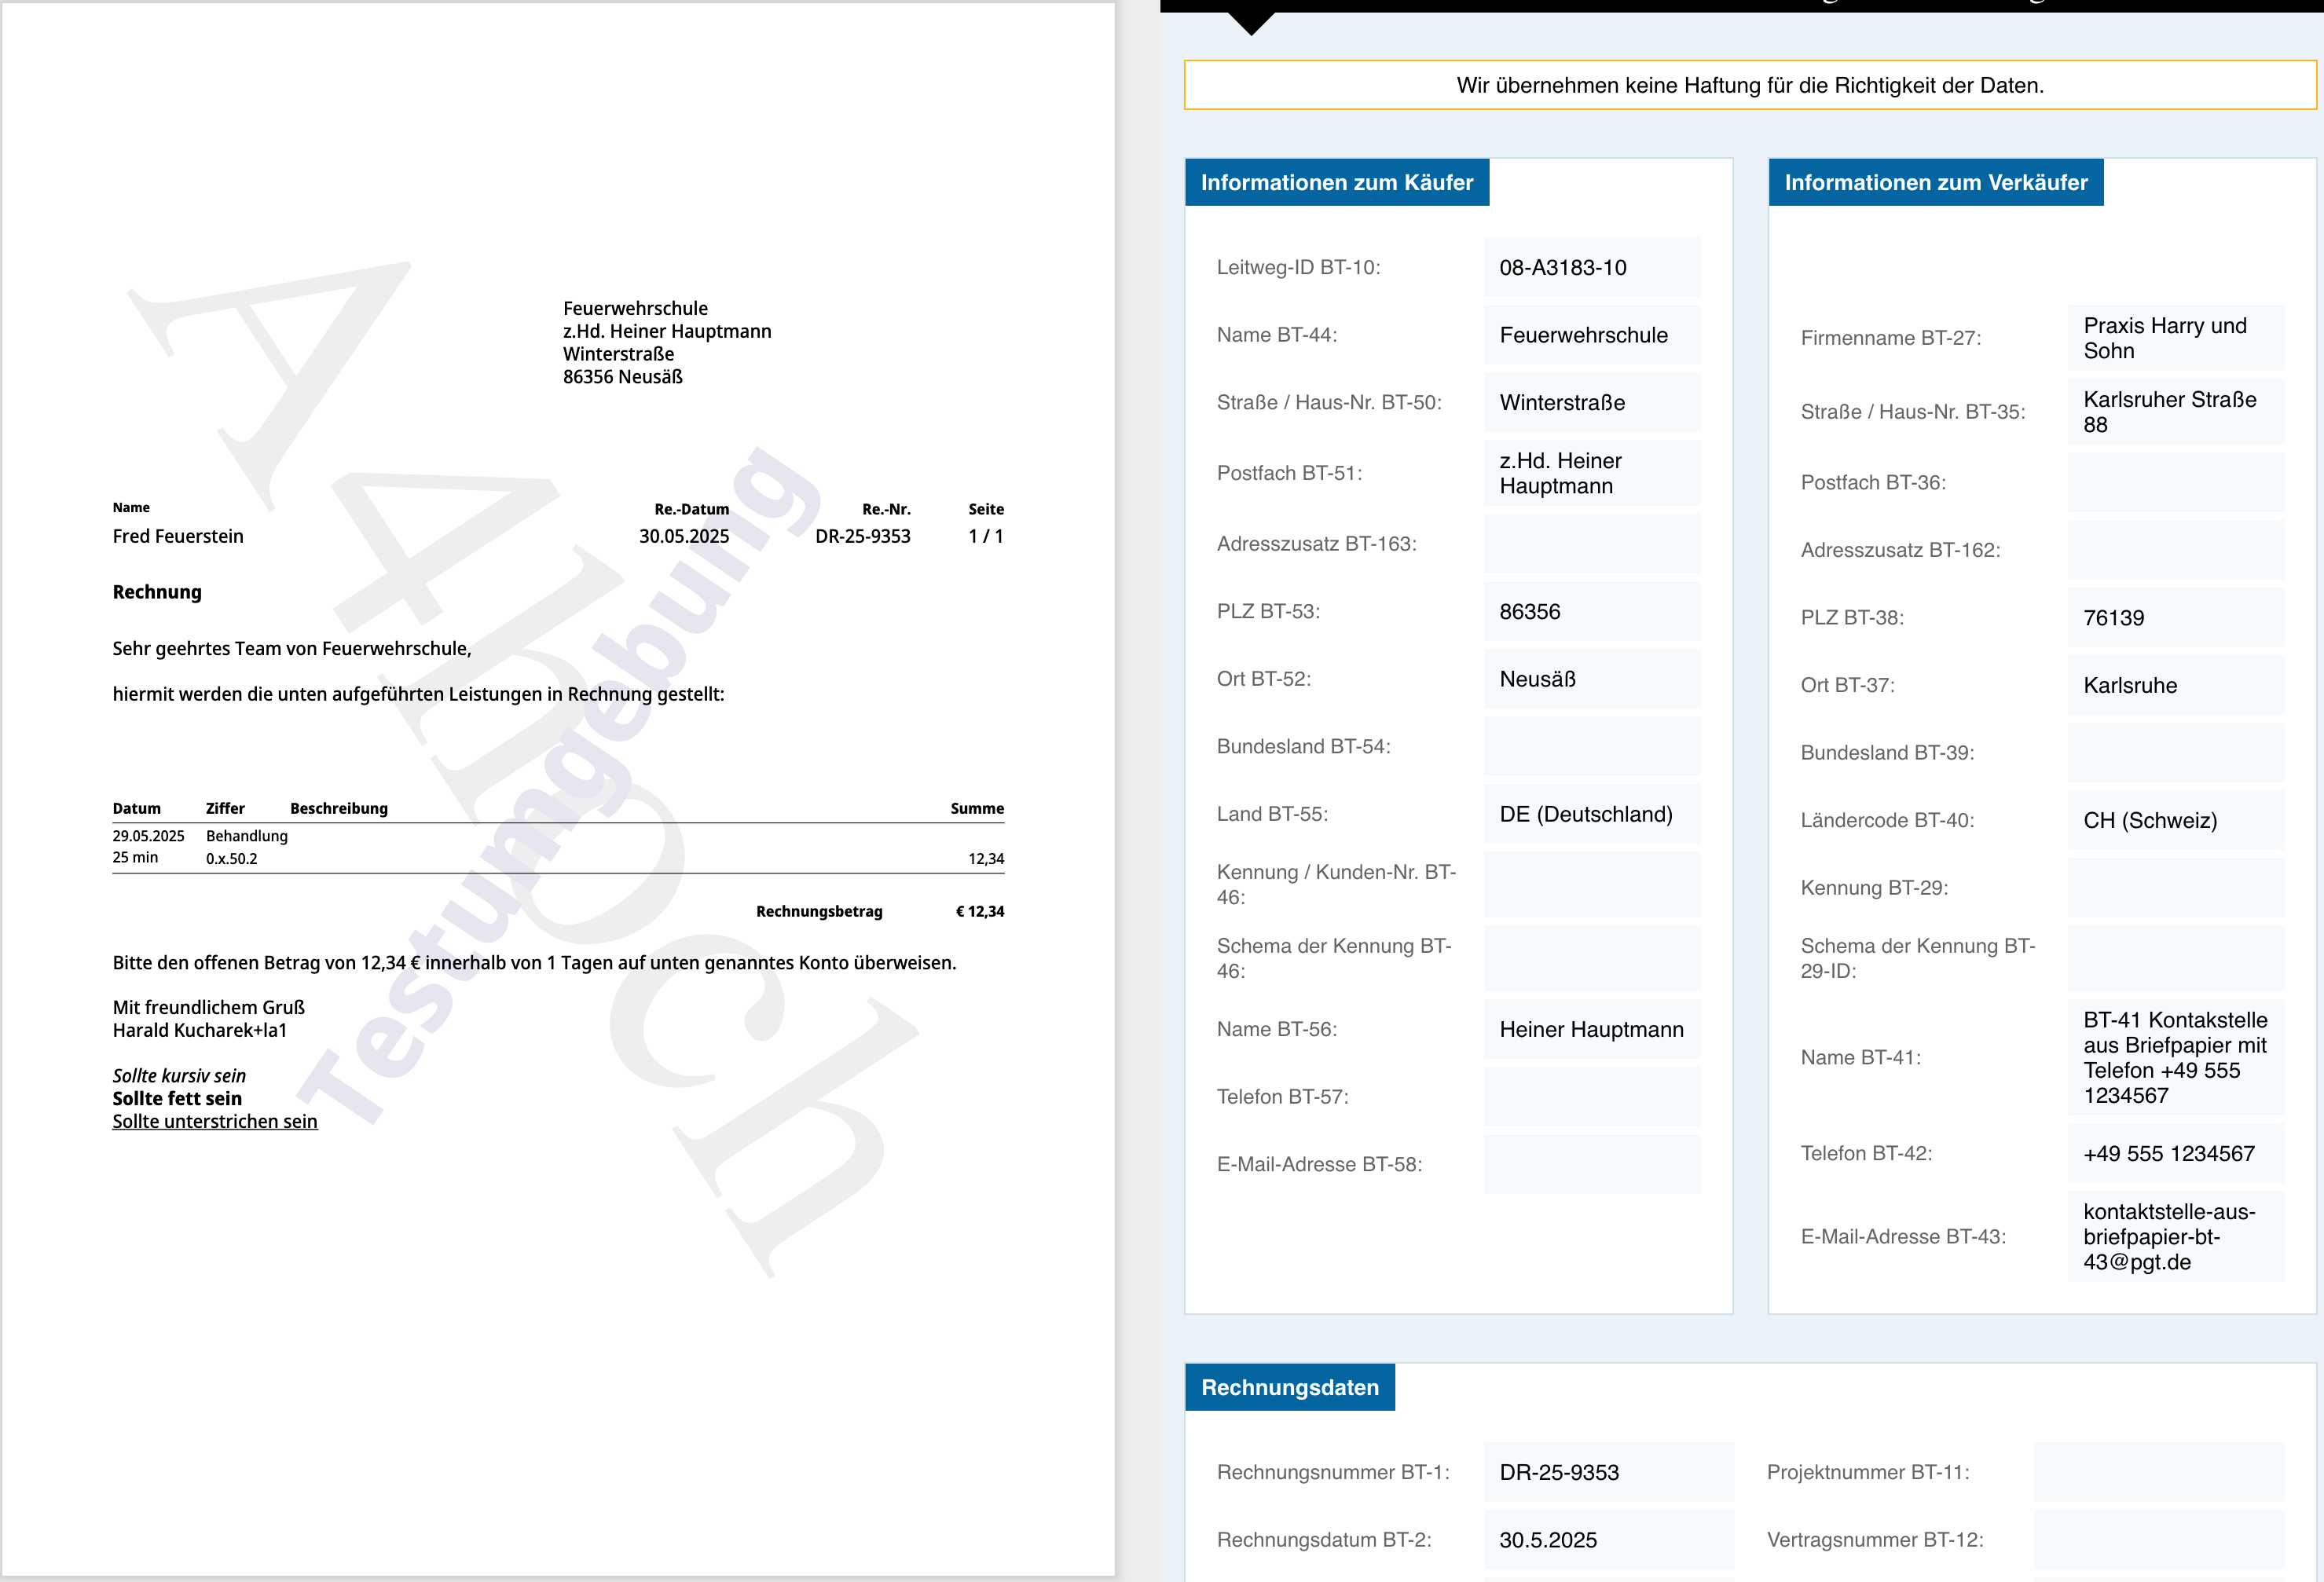Select the buyer name field Feuerwehrschule

click(x=1592, y=335)
